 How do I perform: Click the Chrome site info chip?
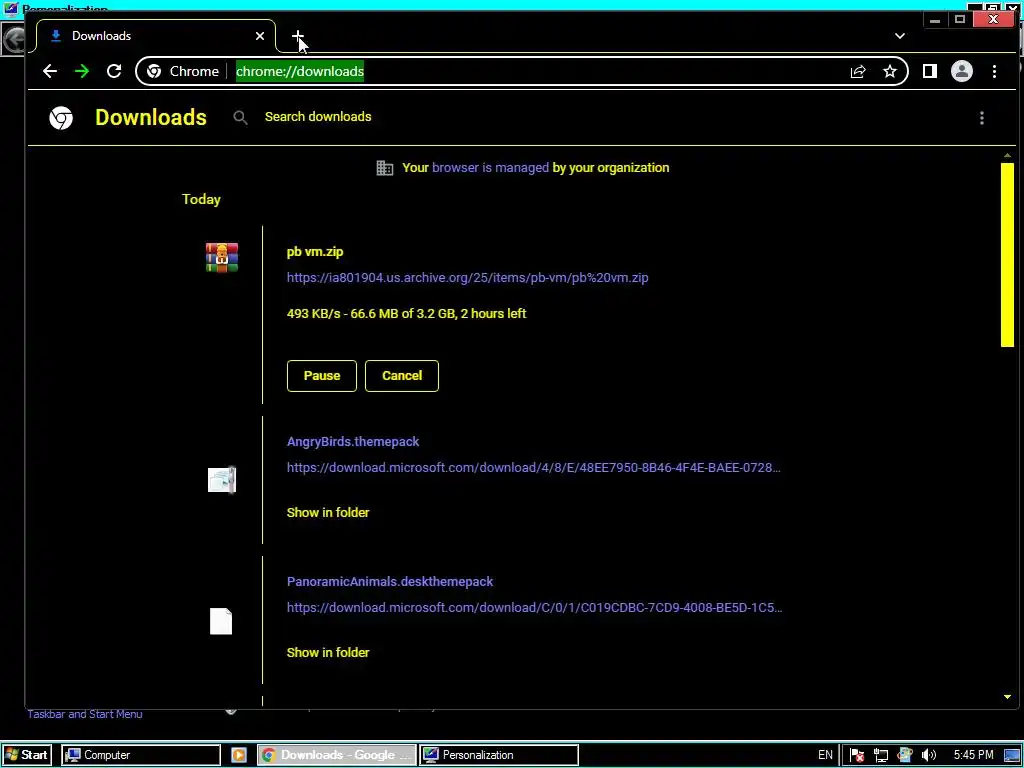coord(183,71)
